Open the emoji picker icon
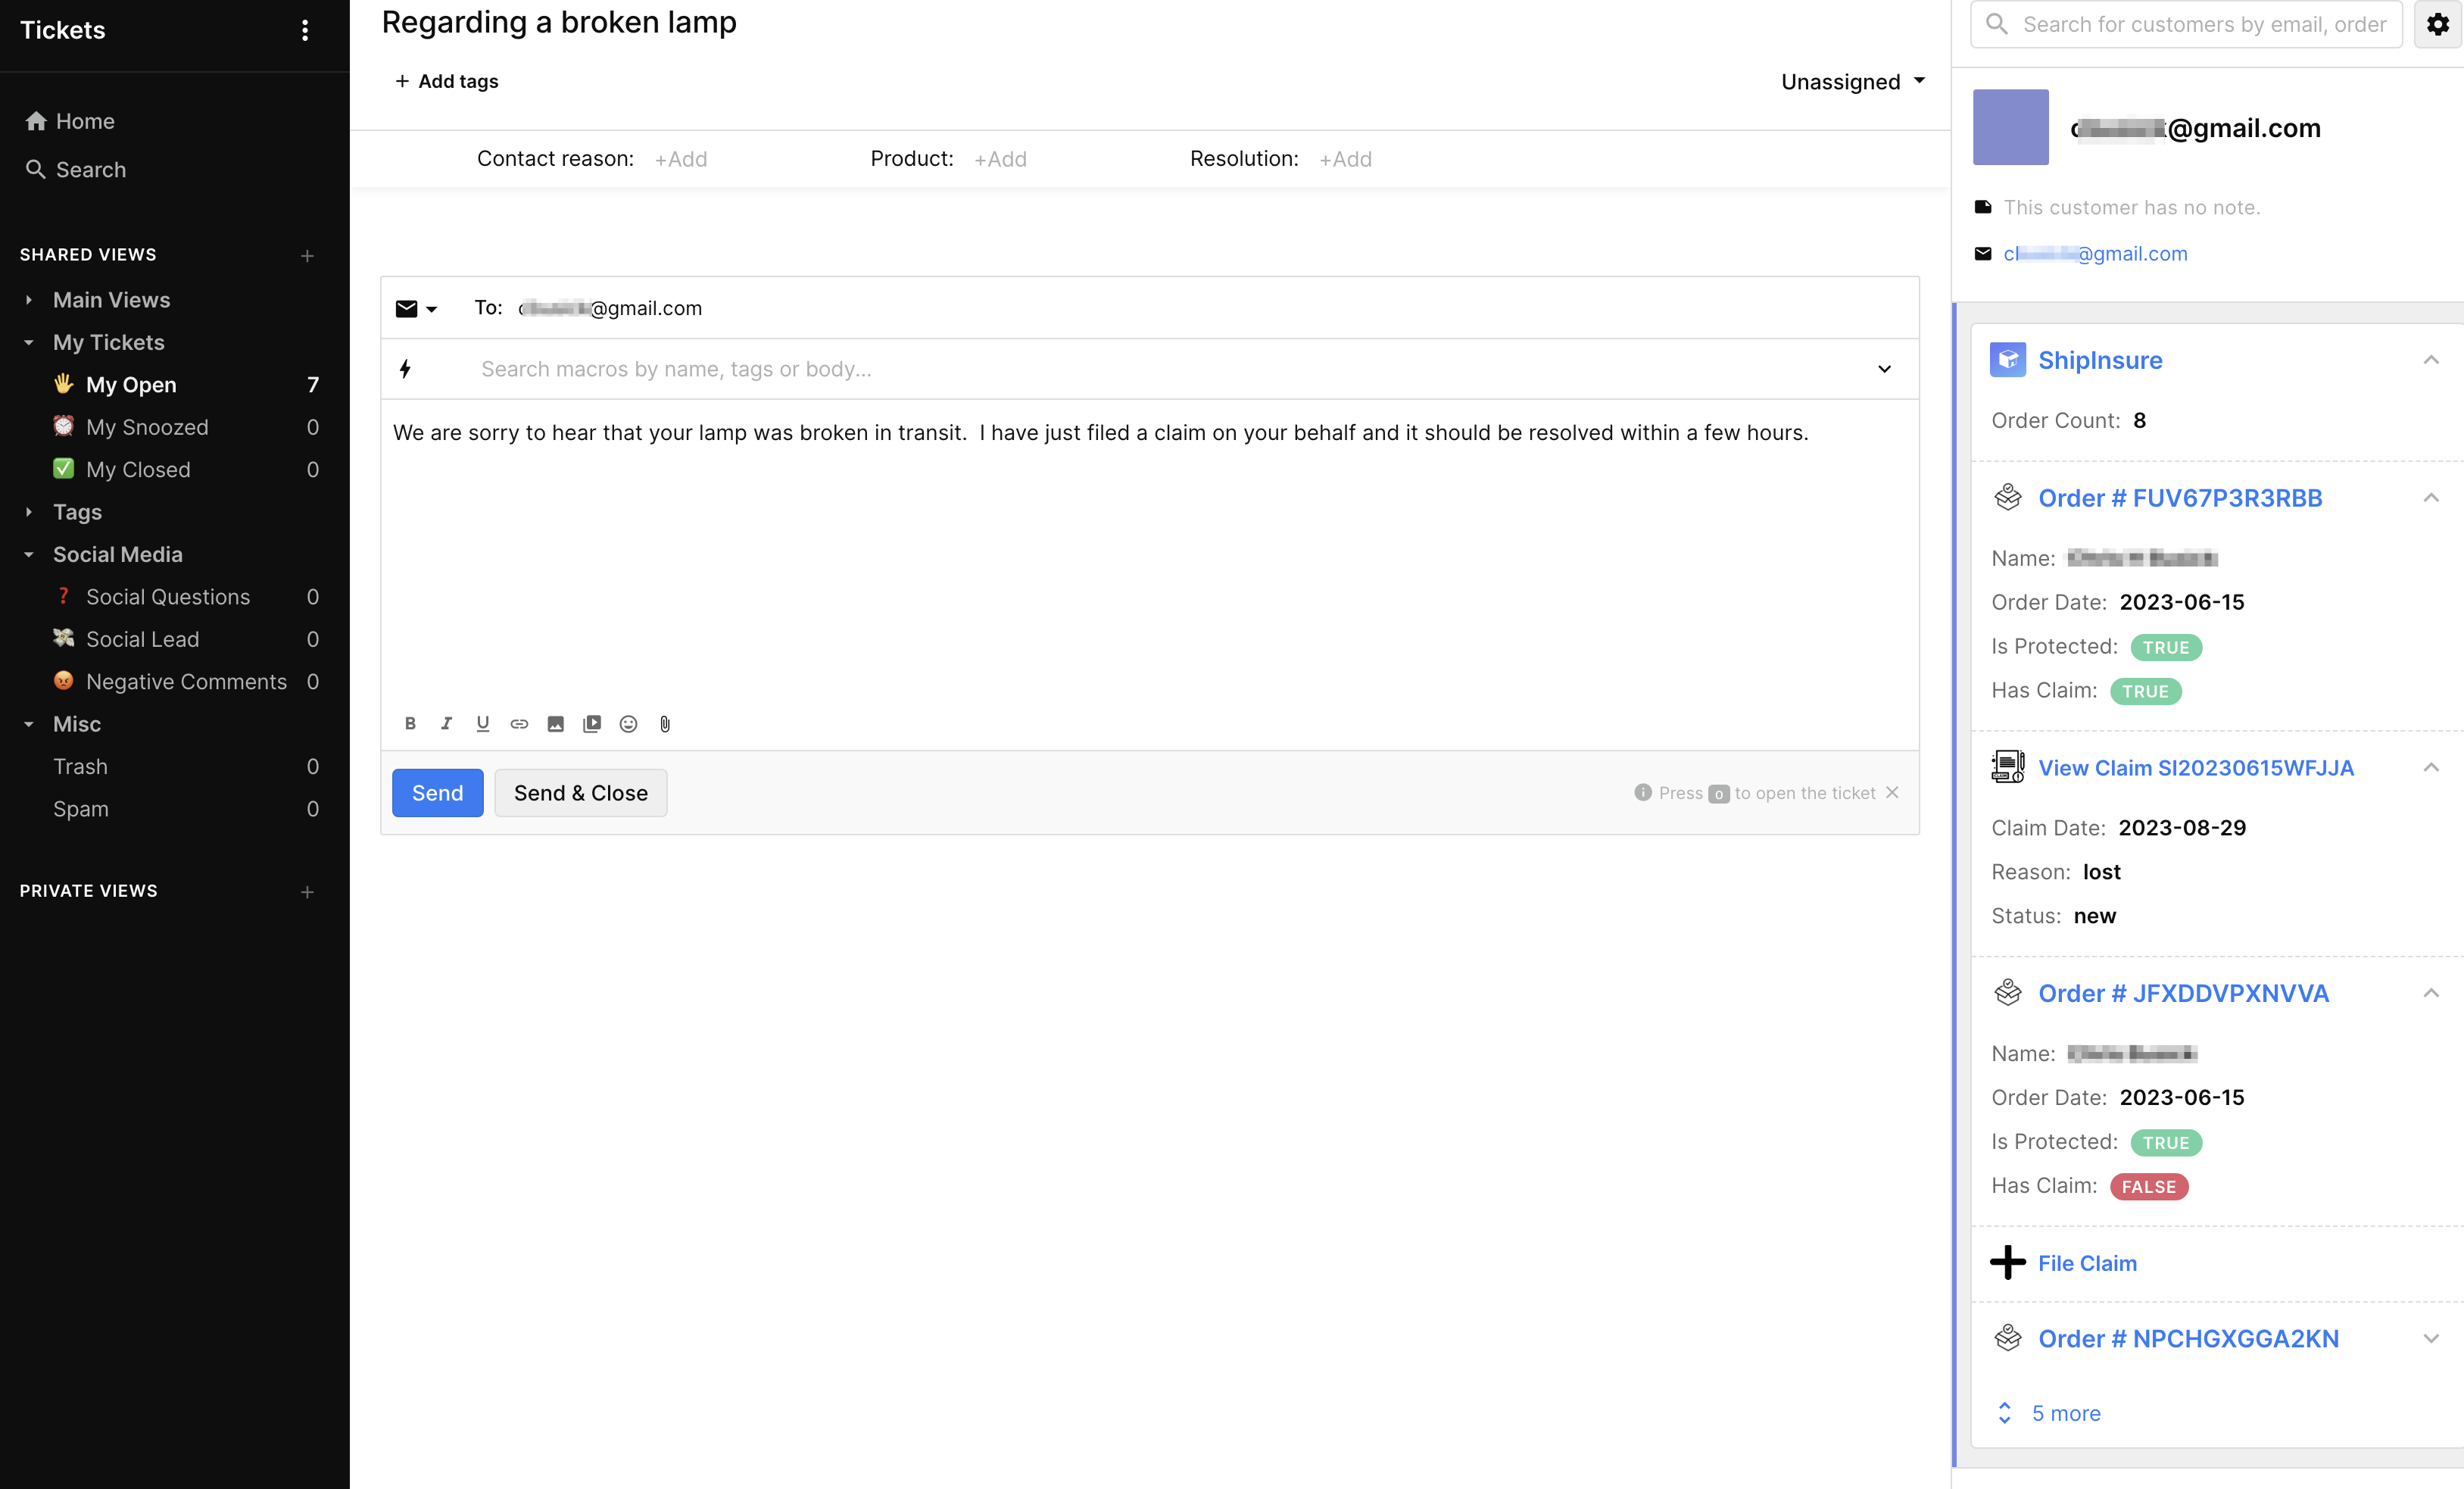The height and width of the screenshot is (1489, 2464). (628, 723)
